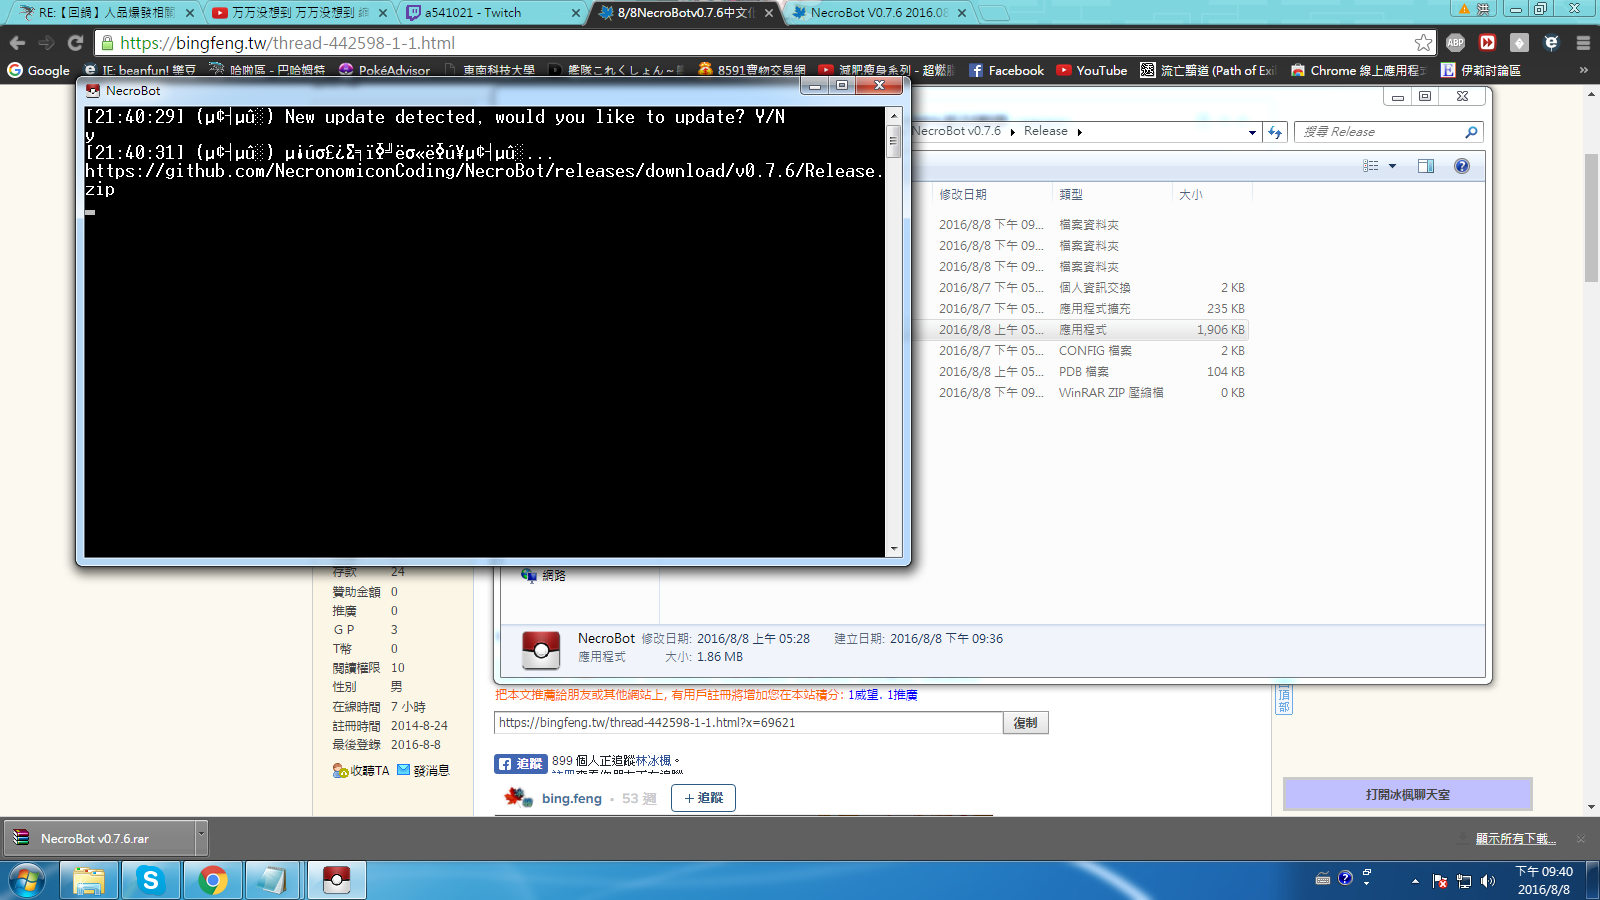Change the Explorer view mode icon
This screenshot has width=1600, height=900.
[1371, 166]
